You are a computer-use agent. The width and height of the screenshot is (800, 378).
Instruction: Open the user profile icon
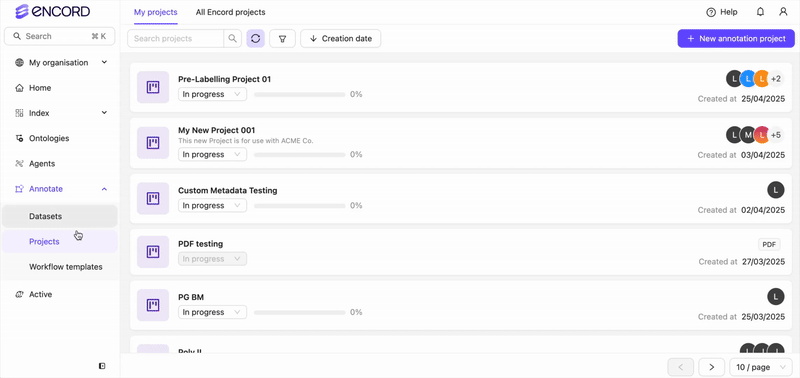coord(783,12)
